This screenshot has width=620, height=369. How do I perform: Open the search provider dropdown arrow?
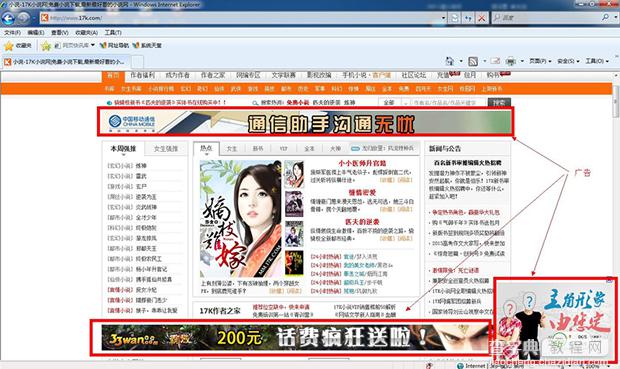coord(615,18)
